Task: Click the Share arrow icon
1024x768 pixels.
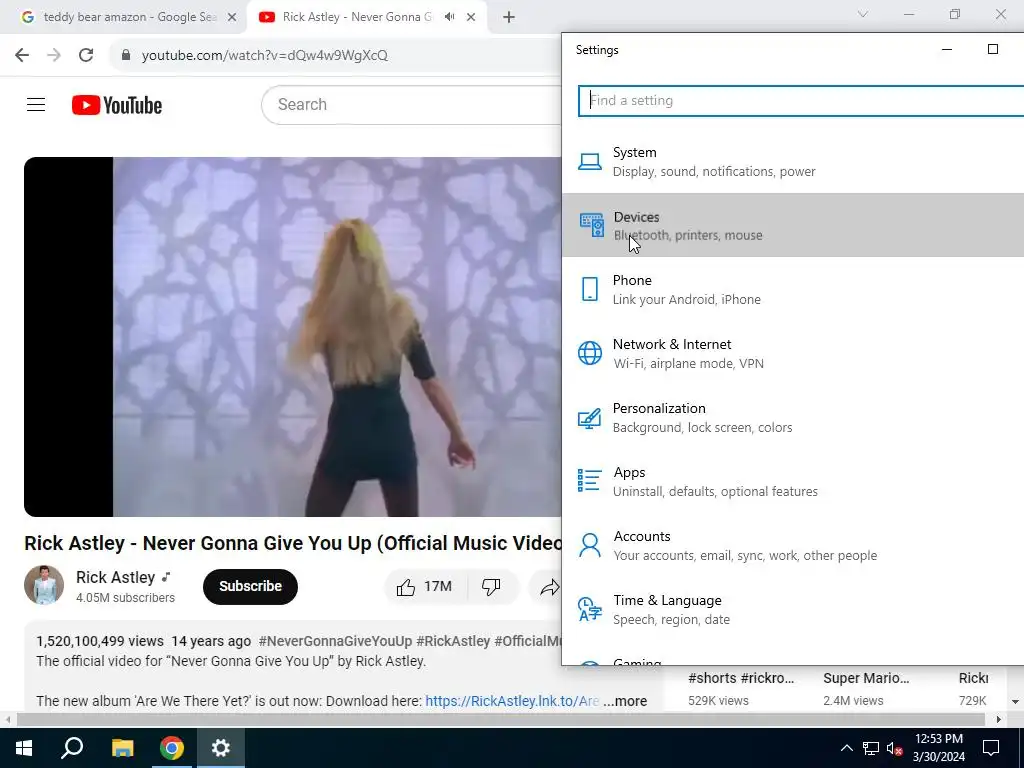Action: 550,586
